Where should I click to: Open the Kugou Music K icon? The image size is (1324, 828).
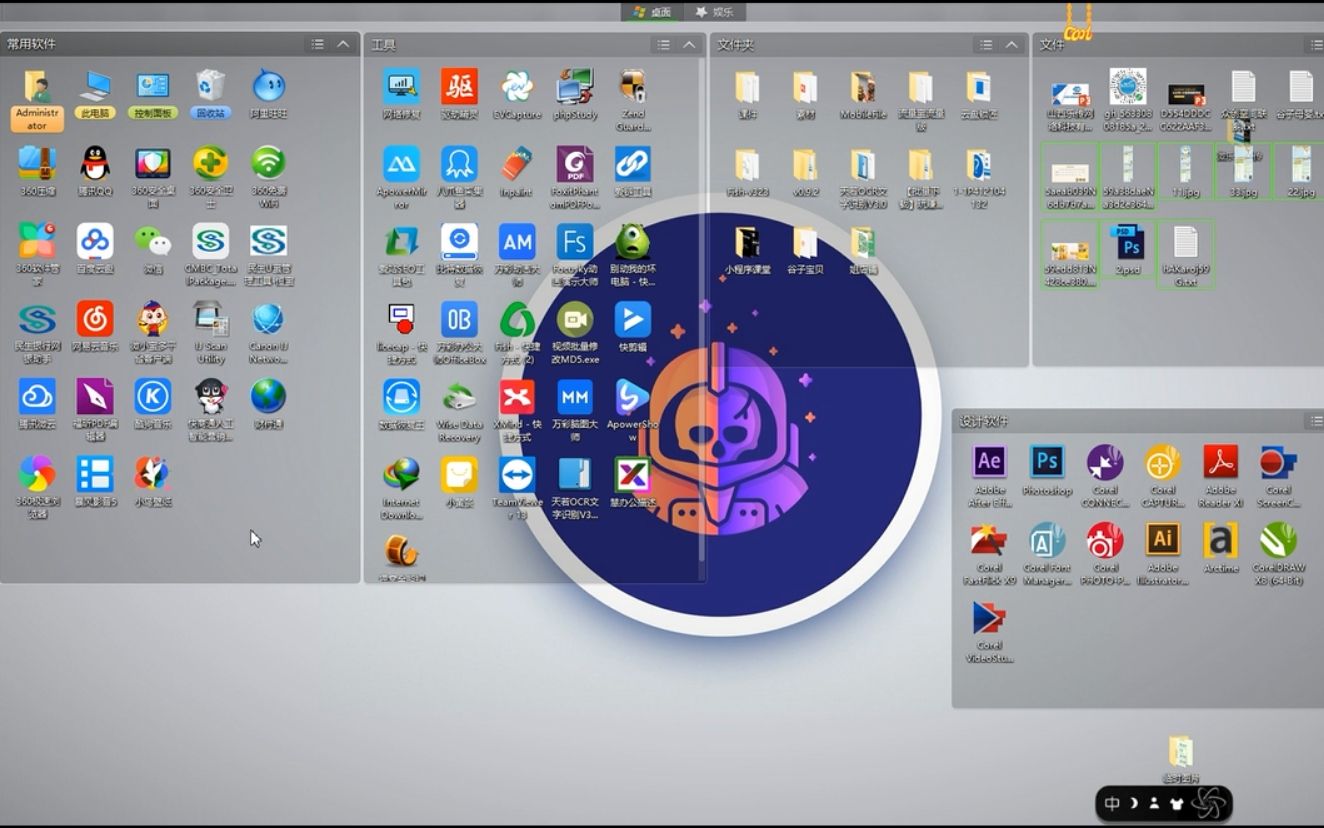pyautogui.click(x=153, y=396)
